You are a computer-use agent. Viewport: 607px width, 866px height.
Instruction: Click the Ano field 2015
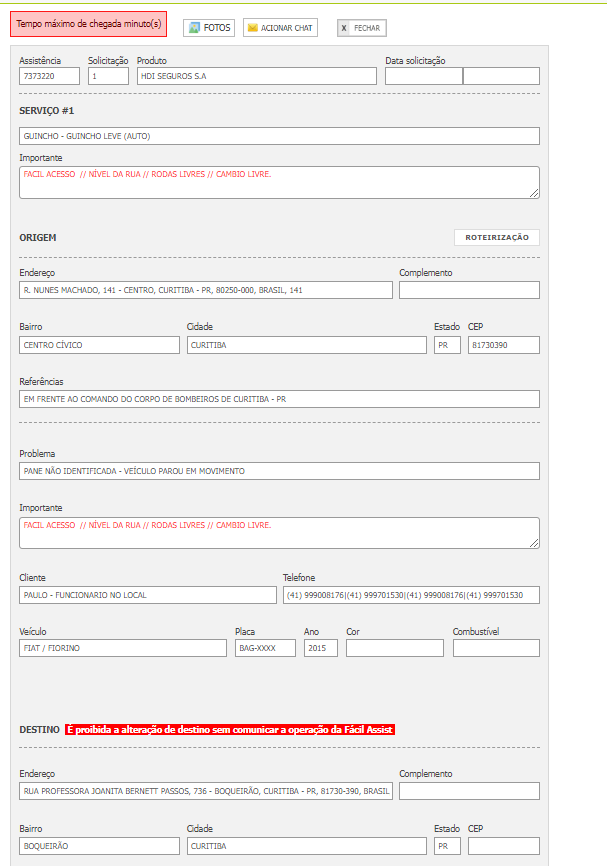click(320, 648)
